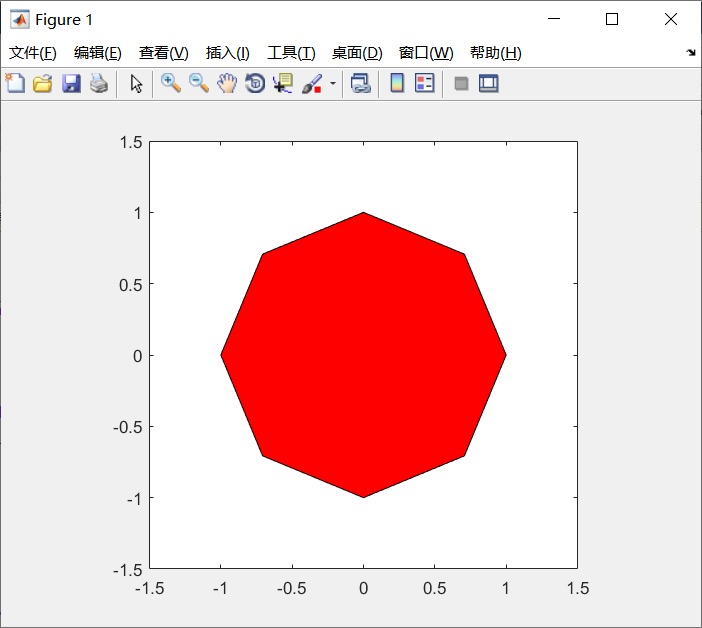Open the 桌面(D) menu
This screenshot has width=702, height=628.
(x=357, y=53)
